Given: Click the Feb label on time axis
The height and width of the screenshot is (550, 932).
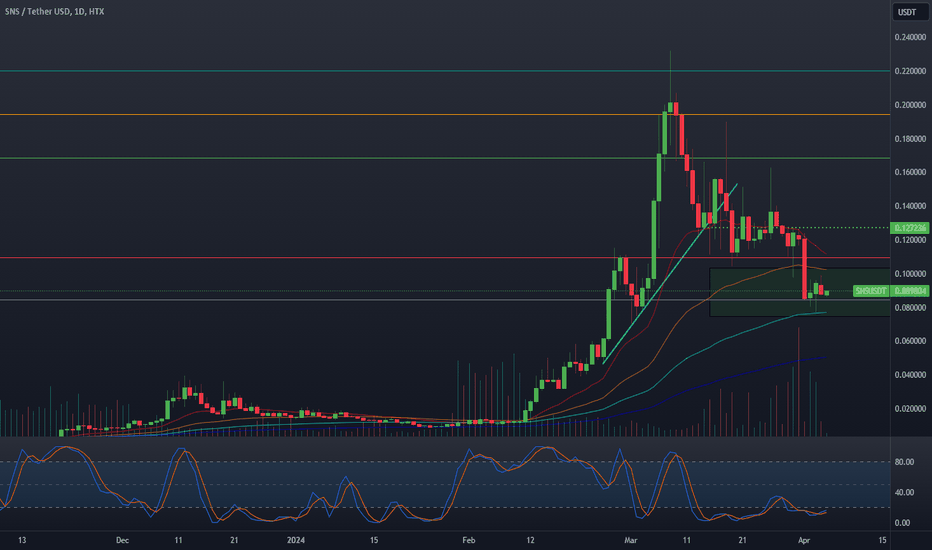Looking at the screenshot, I should pyautogui.click(x=469, y=540).
